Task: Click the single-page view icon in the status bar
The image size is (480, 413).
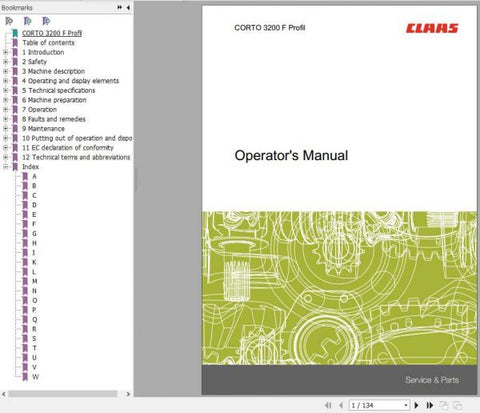Action: 444,405
